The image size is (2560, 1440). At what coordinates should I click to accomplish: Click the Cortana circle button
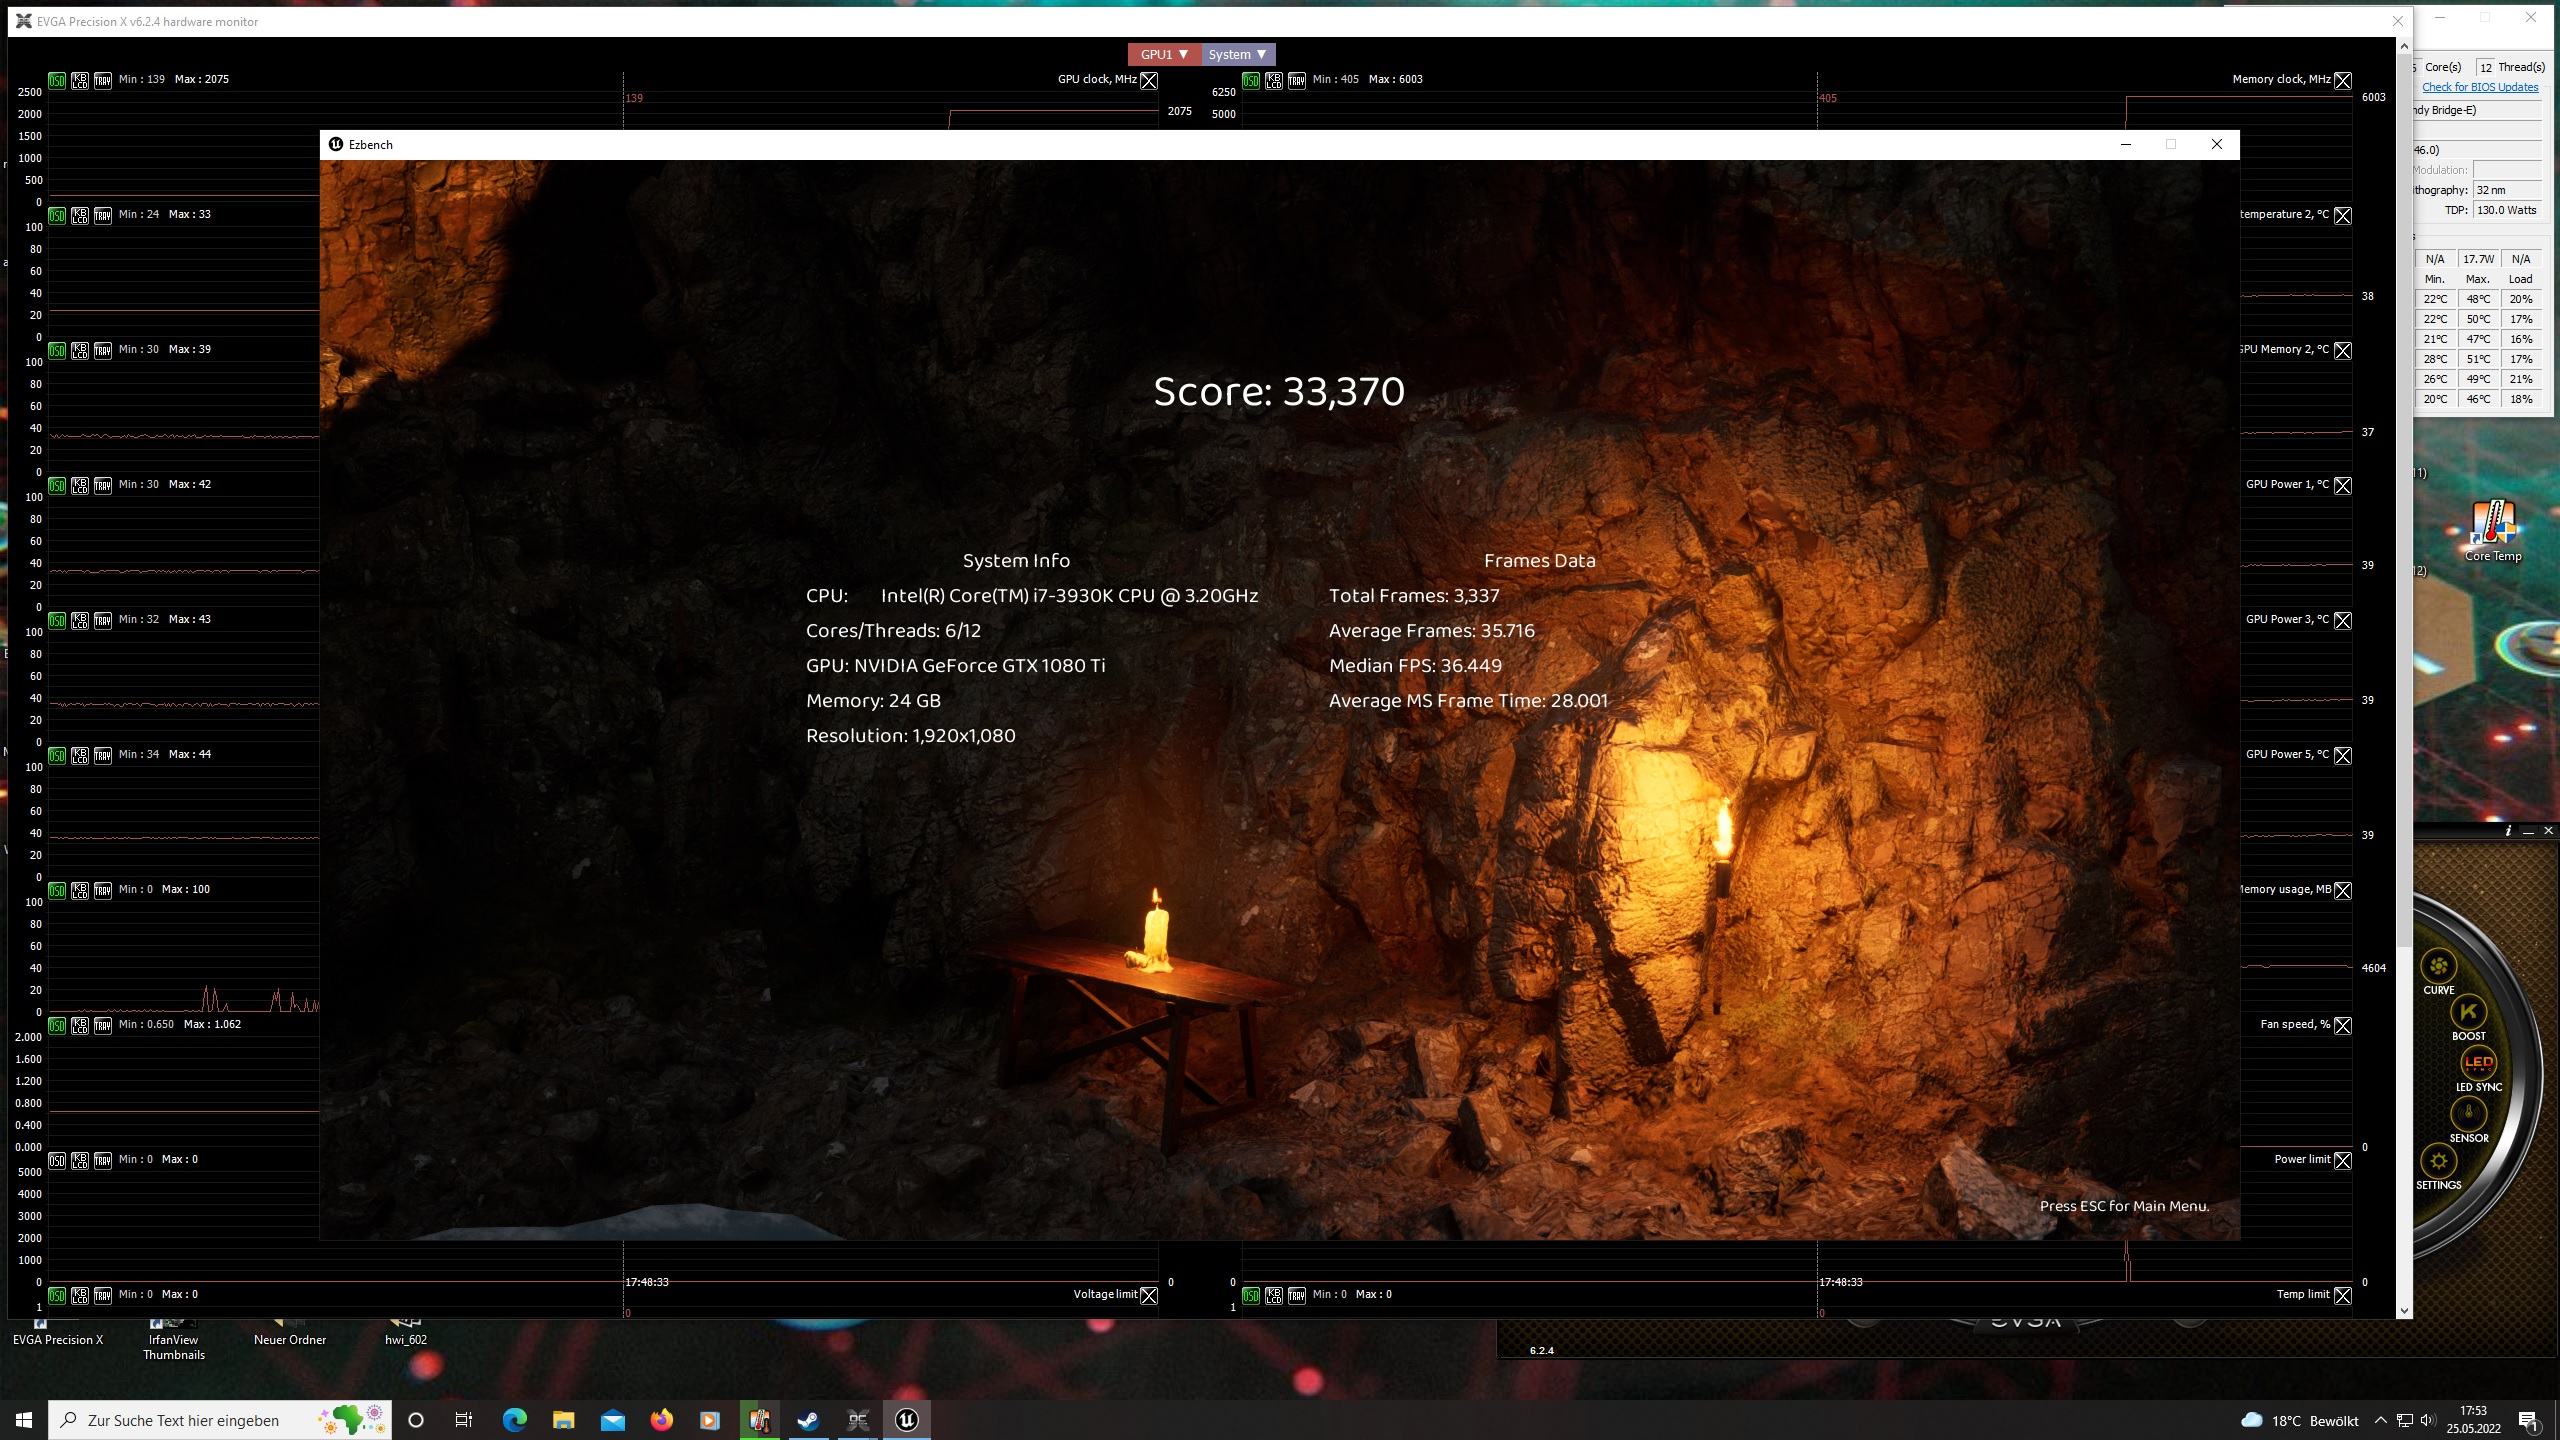click(416, 1420)
